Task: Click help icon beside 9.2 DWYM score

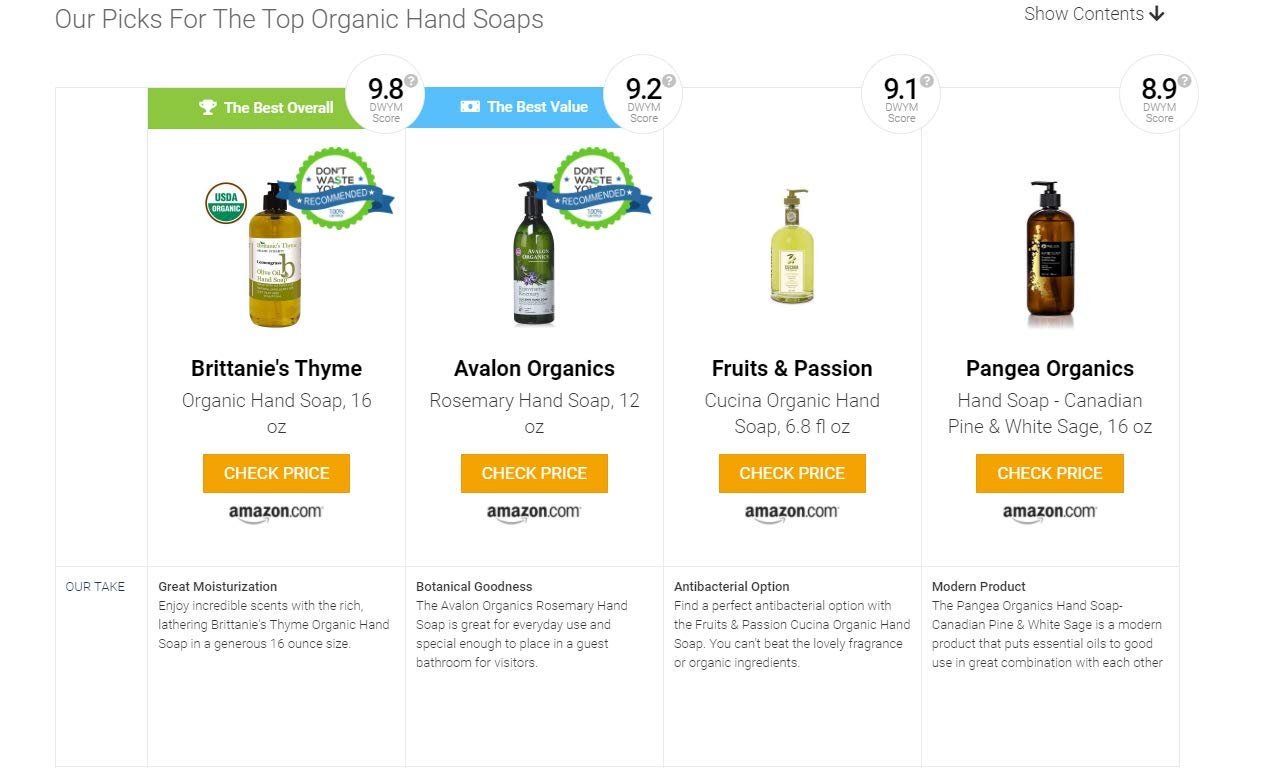Action: click(x=669, y=81)
